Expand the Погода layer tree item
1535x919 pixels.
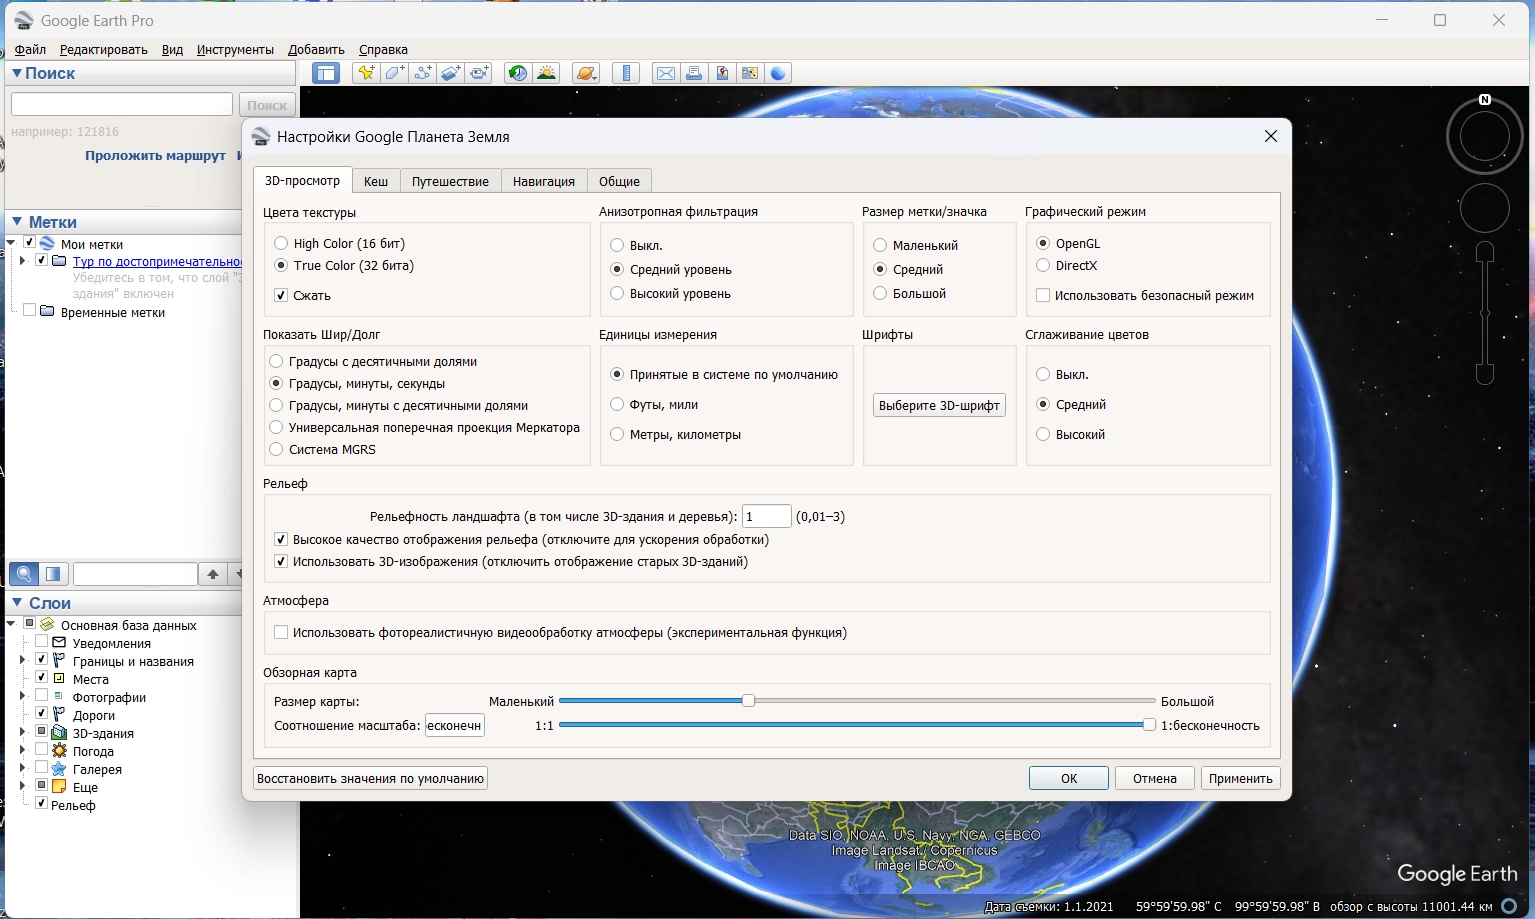click(x=23, y=751)
